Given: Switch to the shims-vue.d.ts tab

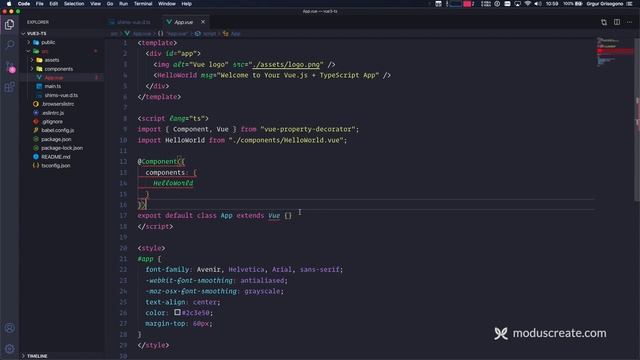Looking at the screenshot, I should click(x=132, y=22).
